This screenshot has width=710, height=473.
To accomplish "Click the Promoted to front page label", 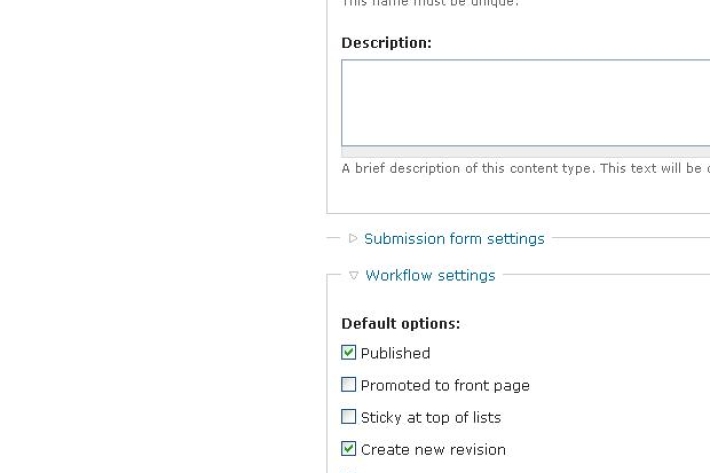I will coord(445,385).
